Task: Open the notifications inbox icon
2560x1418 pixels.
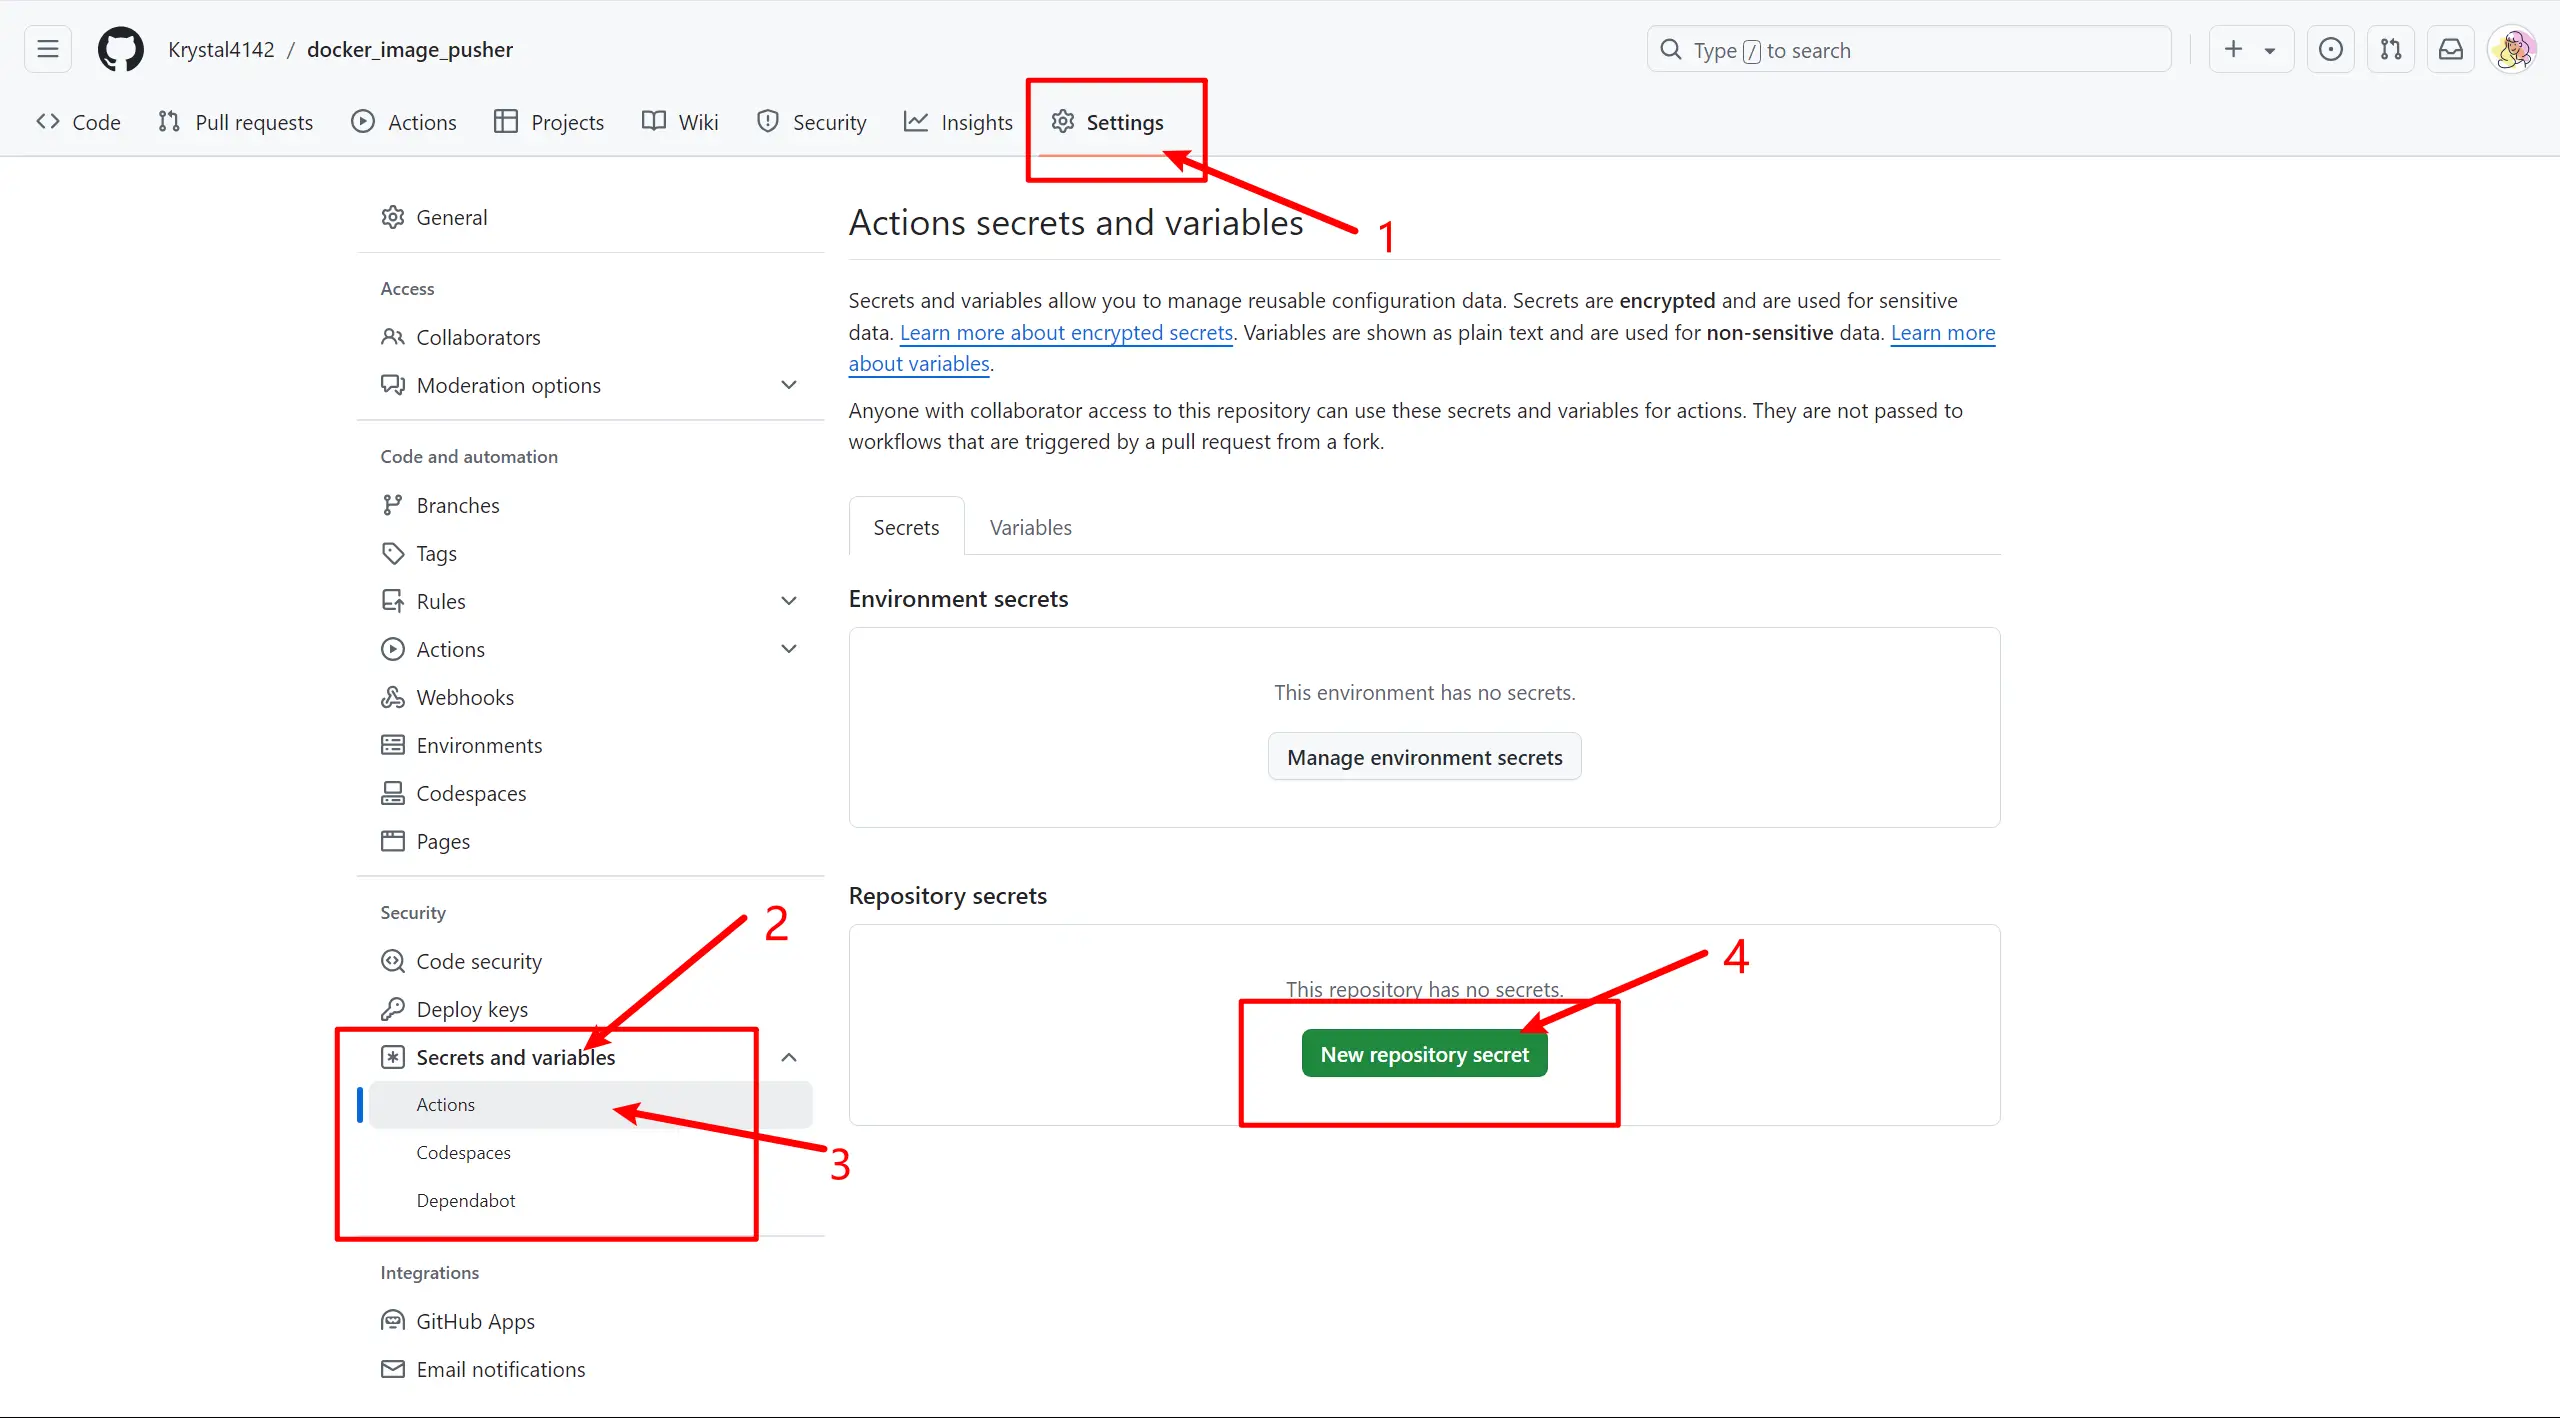Action: click(2451, 50)
